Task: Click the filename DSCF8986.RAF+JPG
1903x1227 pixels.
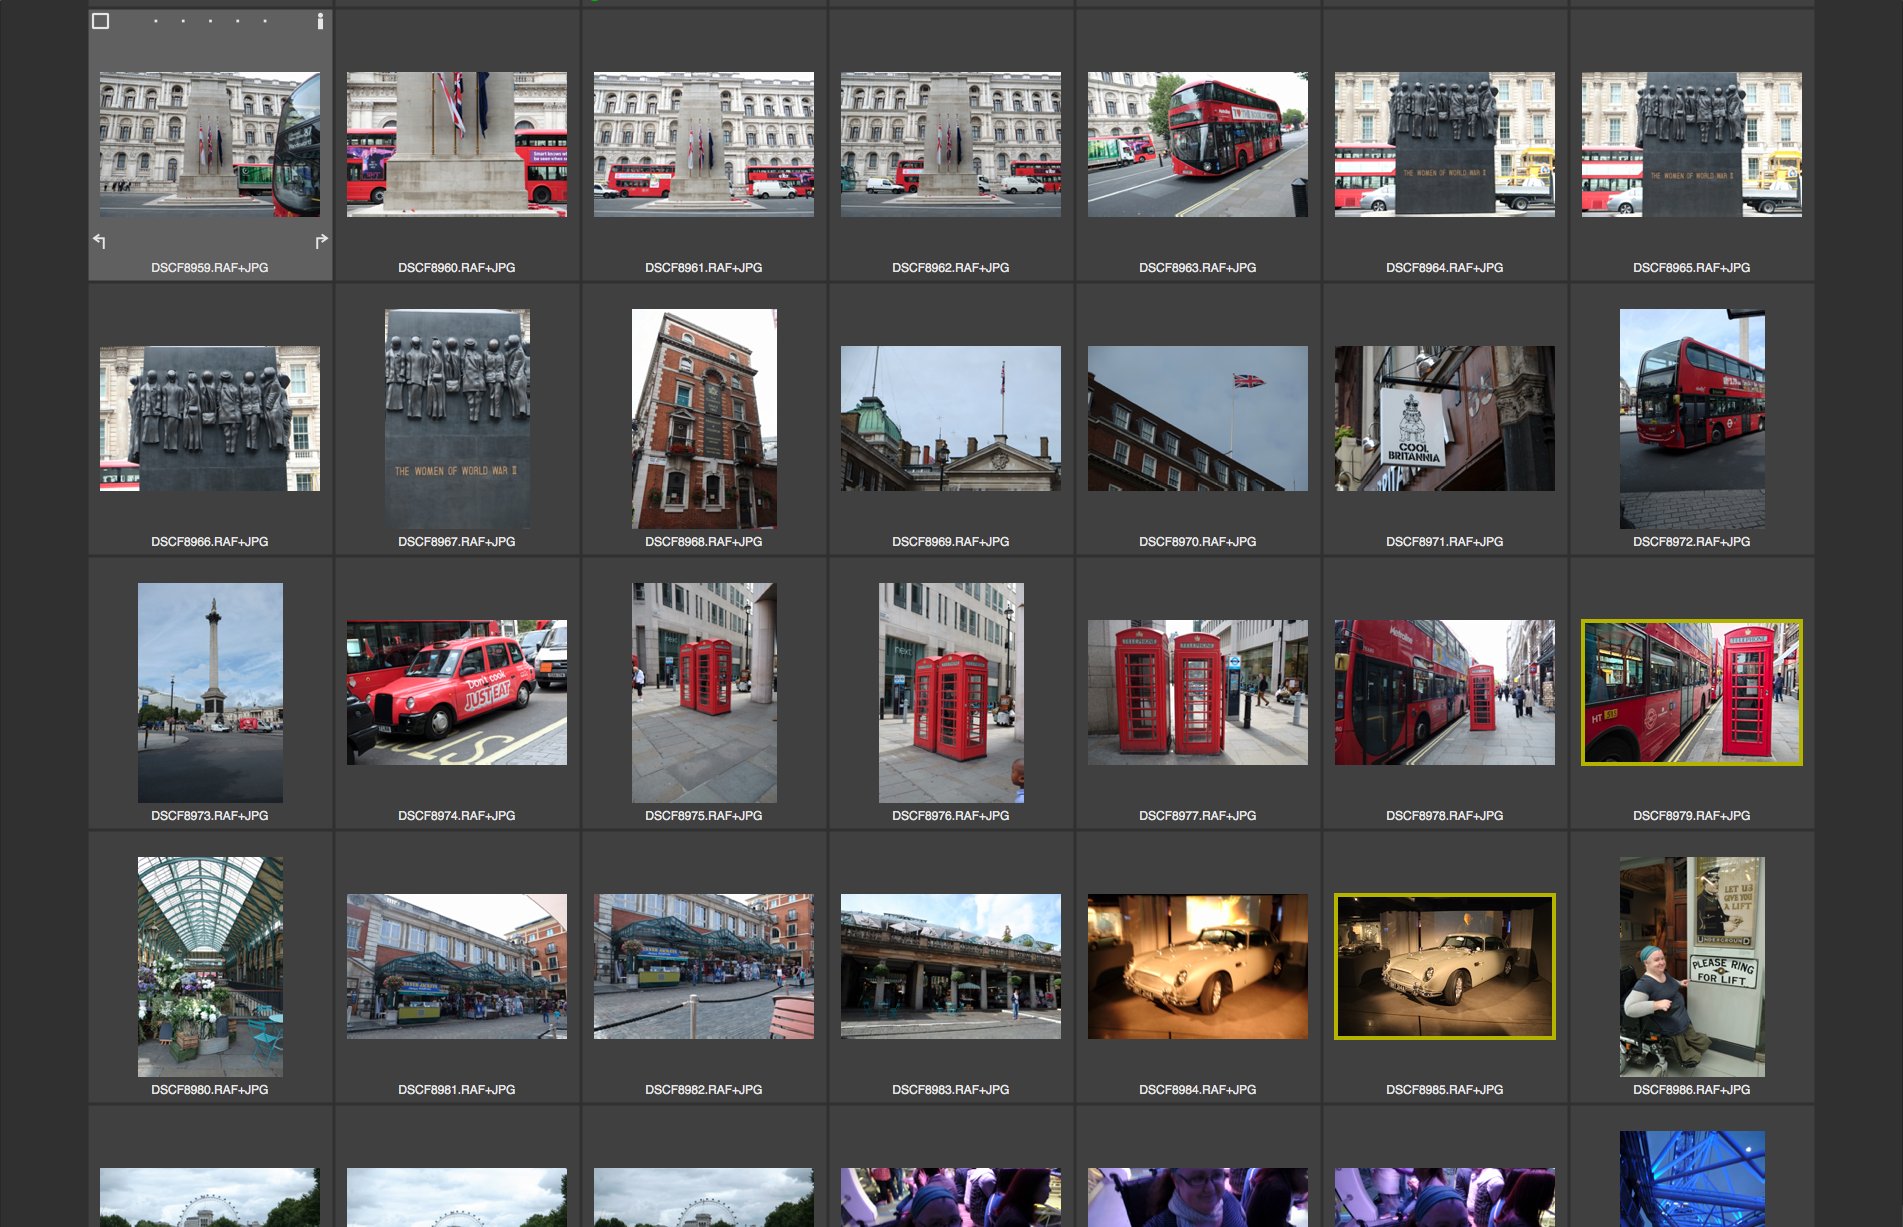Action: click(1692, 1090)
